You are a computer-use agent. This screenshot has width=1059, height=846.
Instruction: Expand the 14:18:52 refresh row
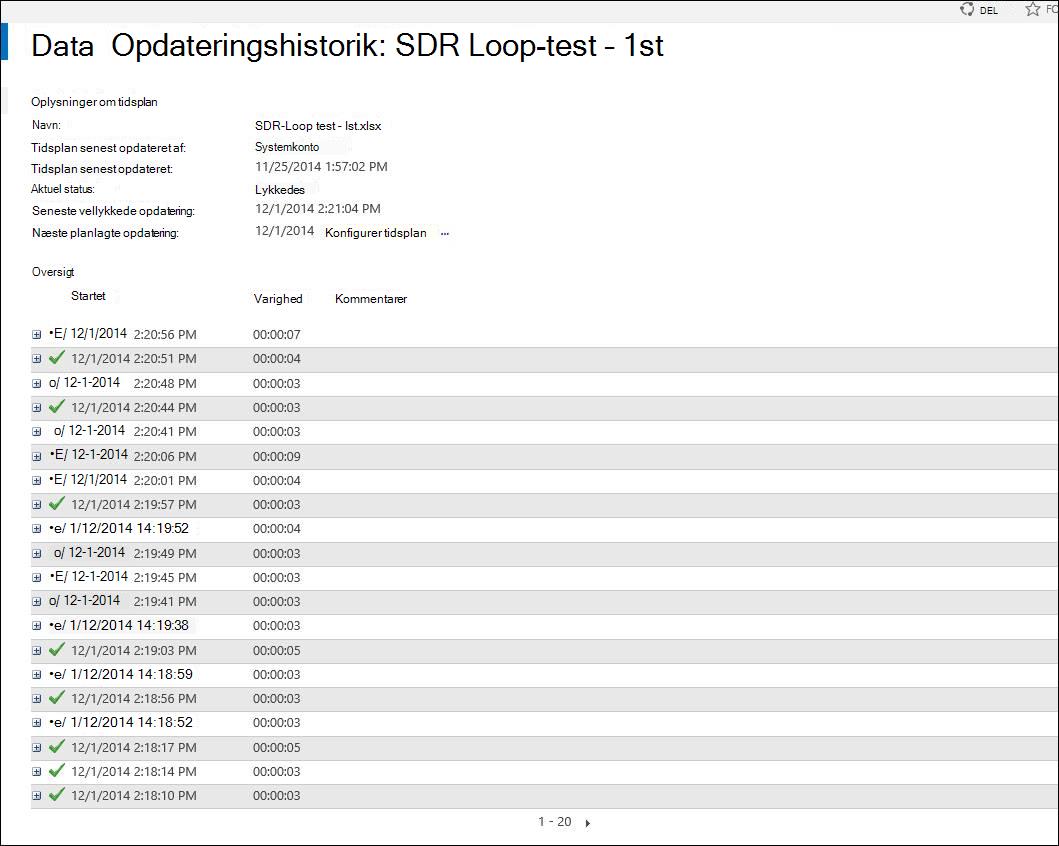[x=36, y=722]
